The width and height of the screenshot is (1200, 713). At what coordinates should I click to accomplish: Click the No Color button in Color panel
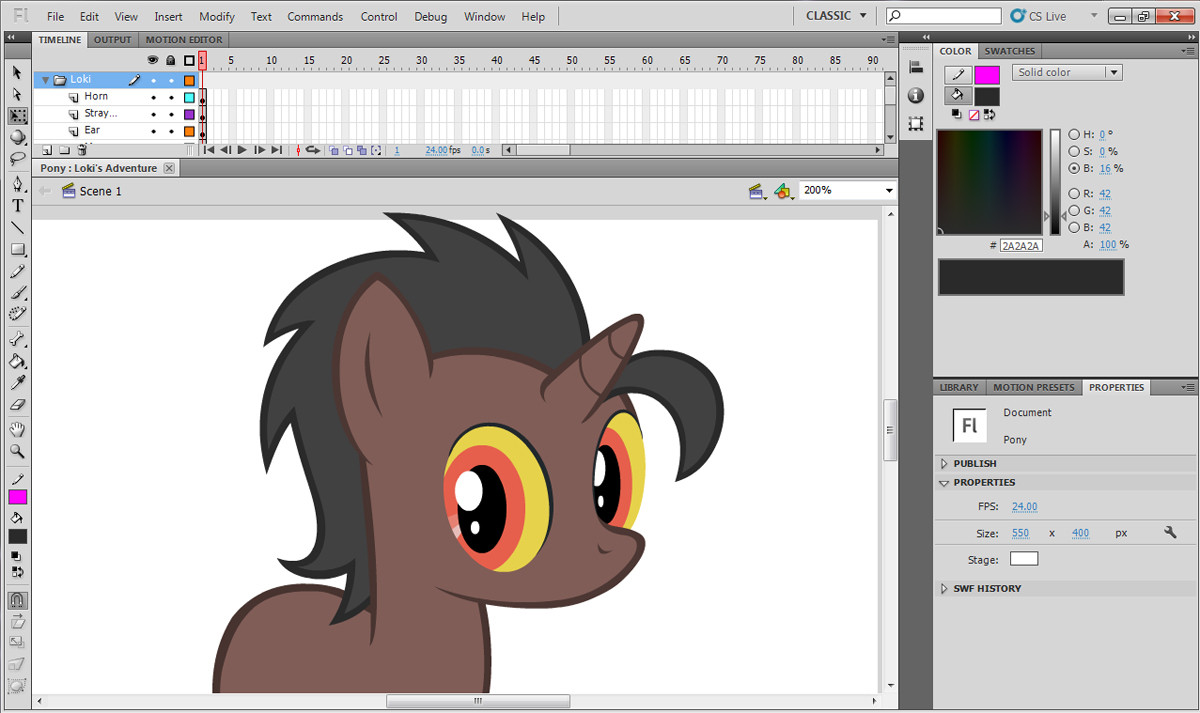coord(973,114)
